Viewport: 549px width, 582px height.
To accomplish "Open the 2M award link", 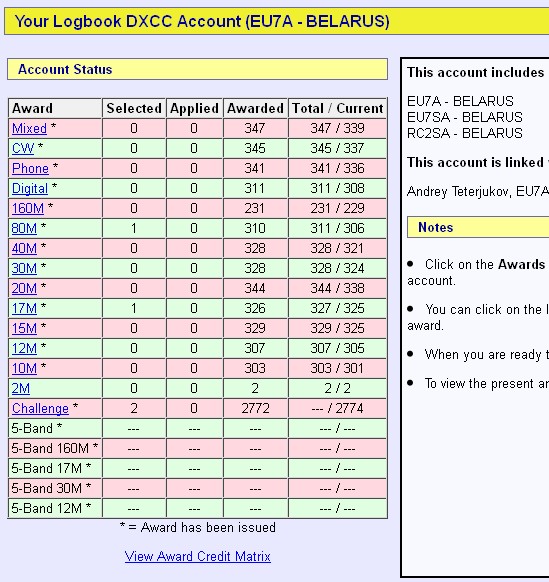I will coord(21,389).
